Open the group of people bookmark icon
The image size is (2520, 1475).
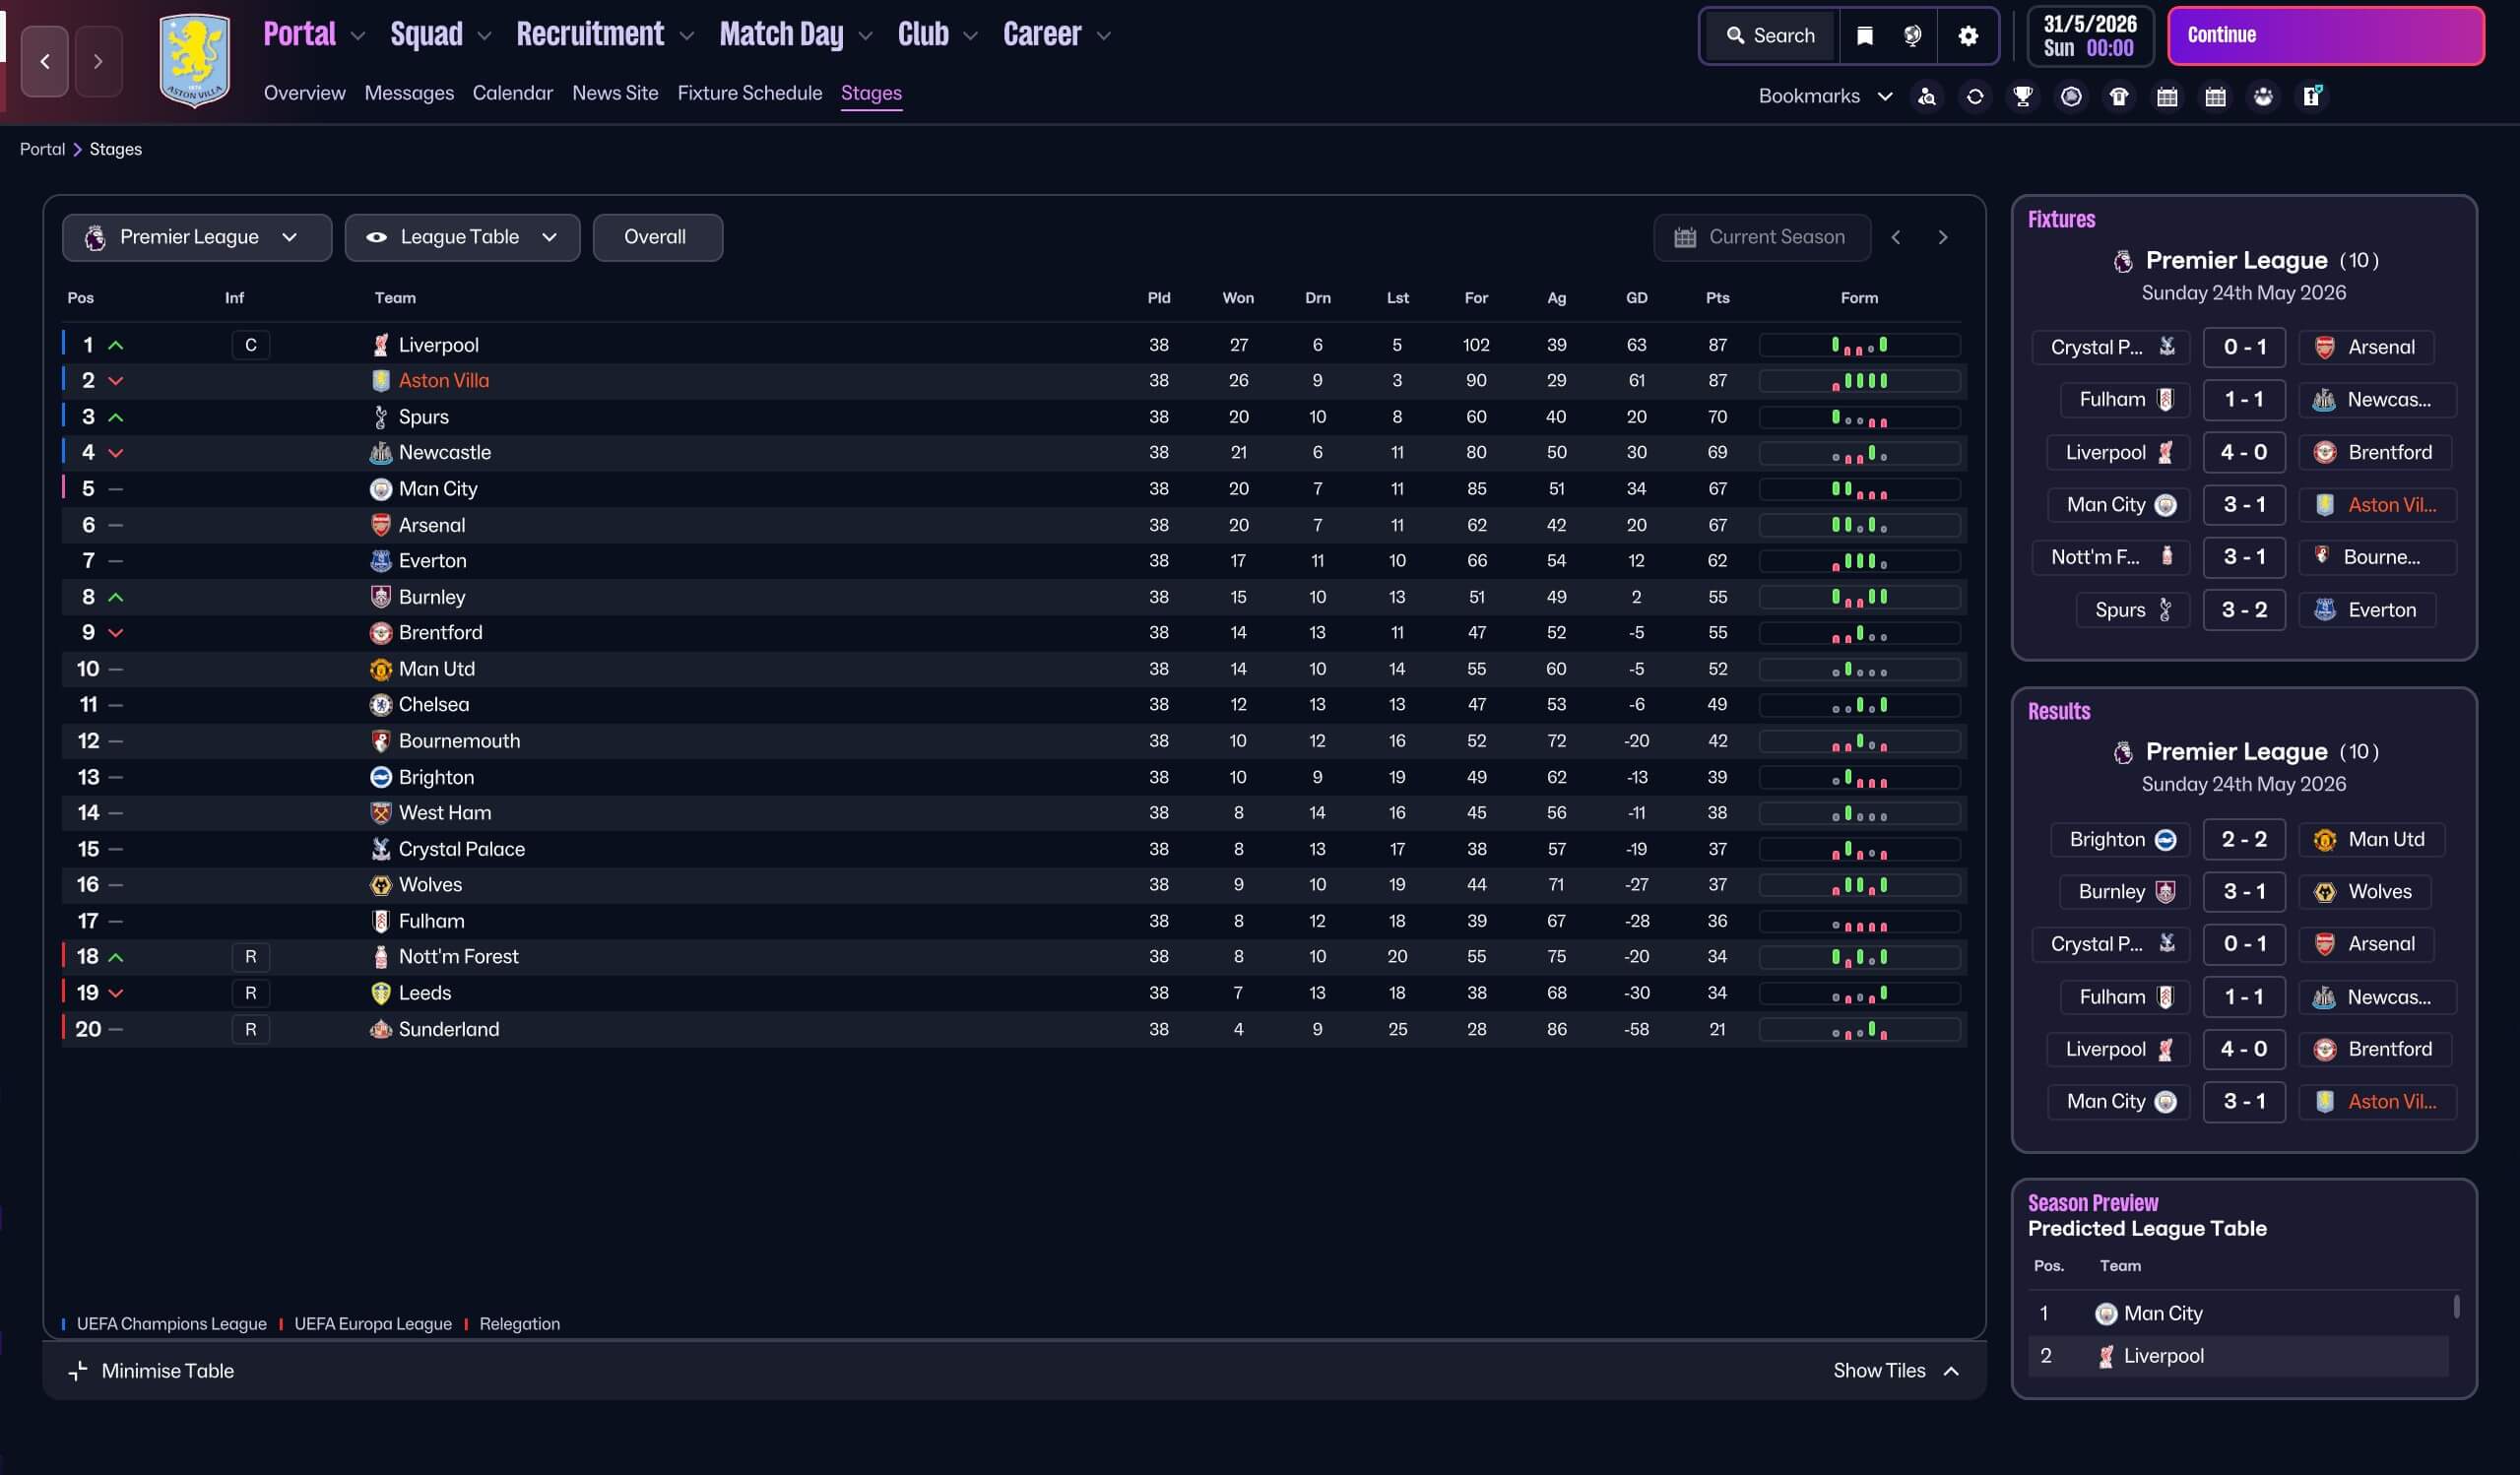(2263, 97)
